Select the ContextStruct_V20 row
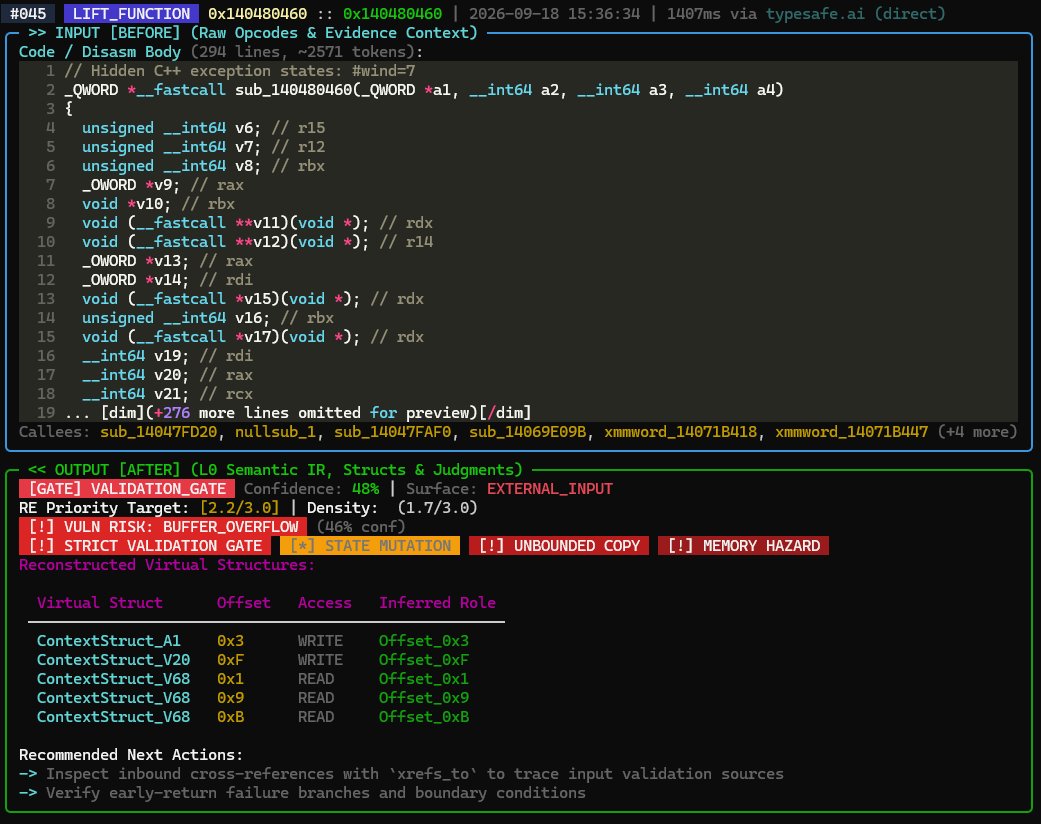 pos(266,660)
